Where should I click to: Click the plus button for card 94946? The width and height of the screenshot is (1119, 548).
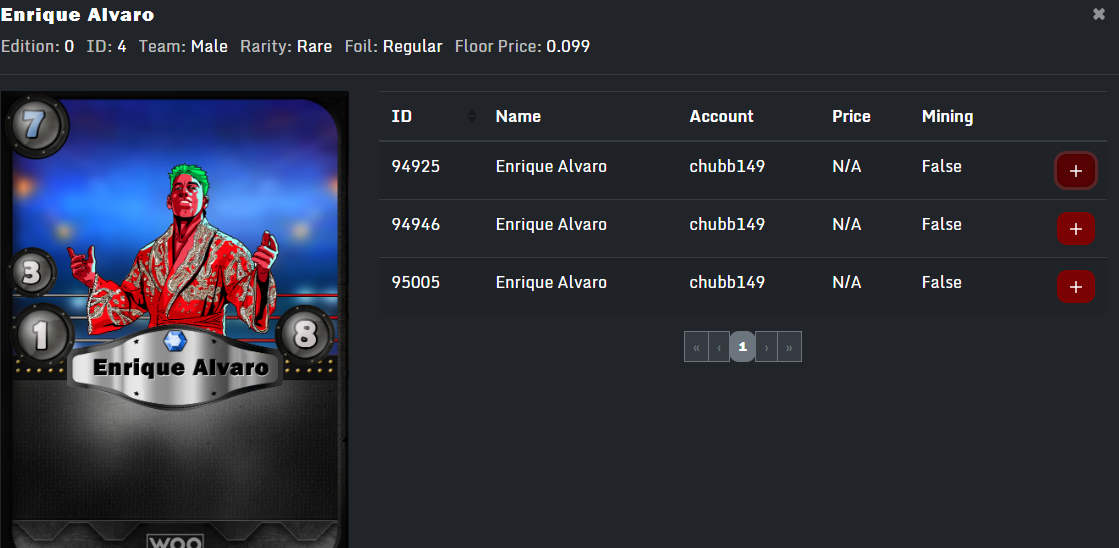pos(1075,229)
